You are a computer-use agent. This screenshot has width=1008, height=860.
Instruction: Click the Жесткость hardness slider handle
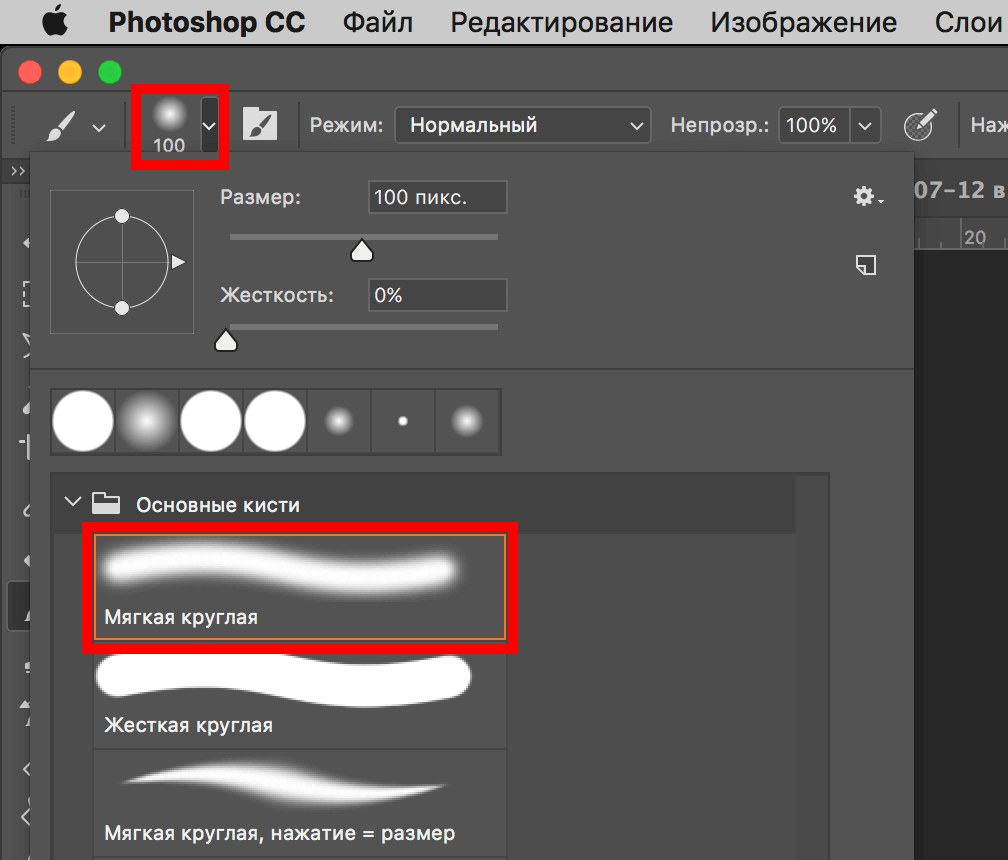[226, 340]
